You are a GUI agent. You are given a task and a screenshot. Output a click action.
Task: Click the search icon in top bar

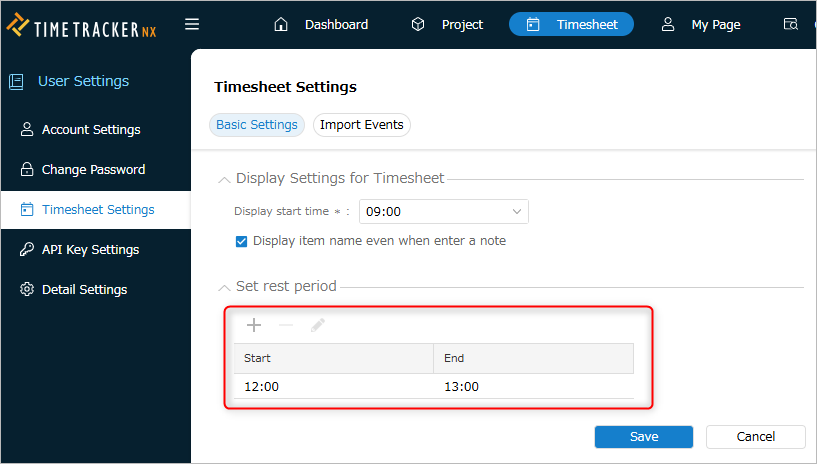[x=790, y=24]
